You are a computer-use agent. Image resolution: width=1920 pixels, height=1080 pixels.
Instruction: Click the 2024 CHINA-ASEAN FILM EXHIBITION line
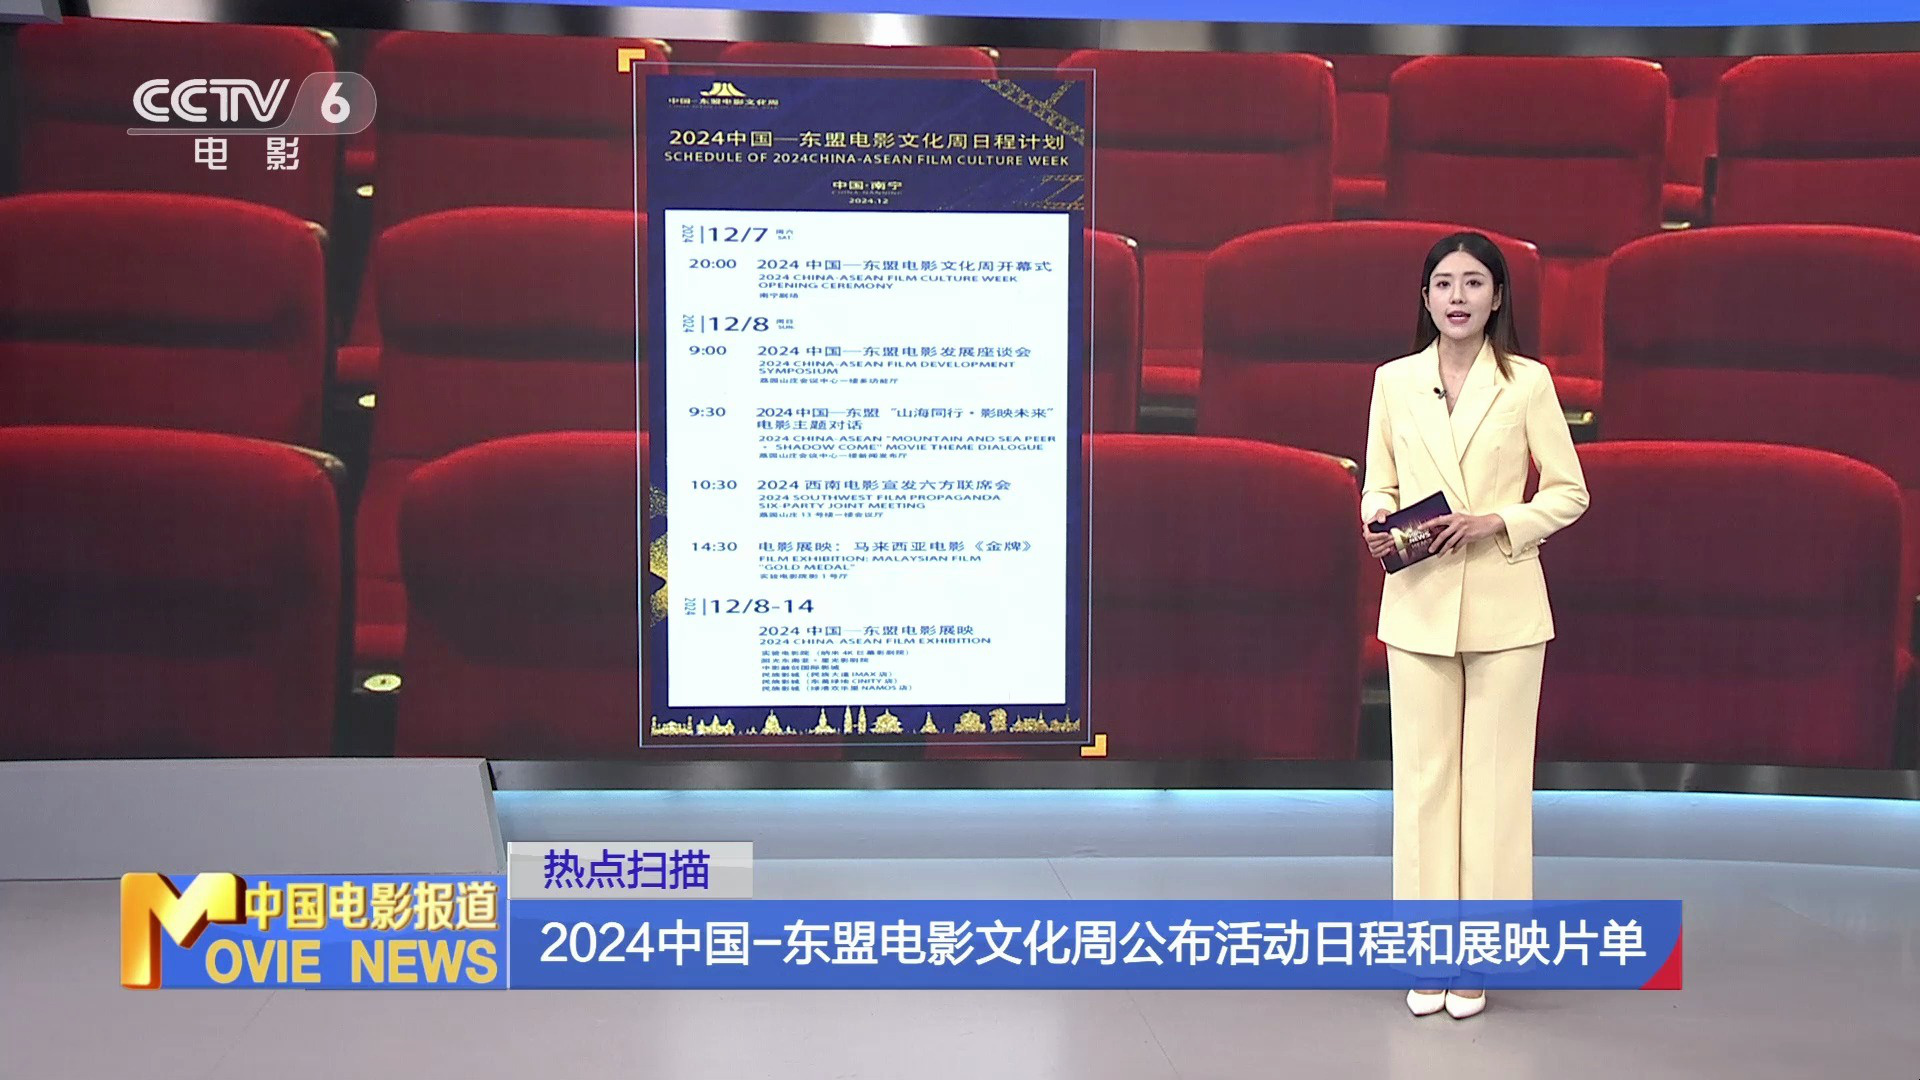(874, 641)
